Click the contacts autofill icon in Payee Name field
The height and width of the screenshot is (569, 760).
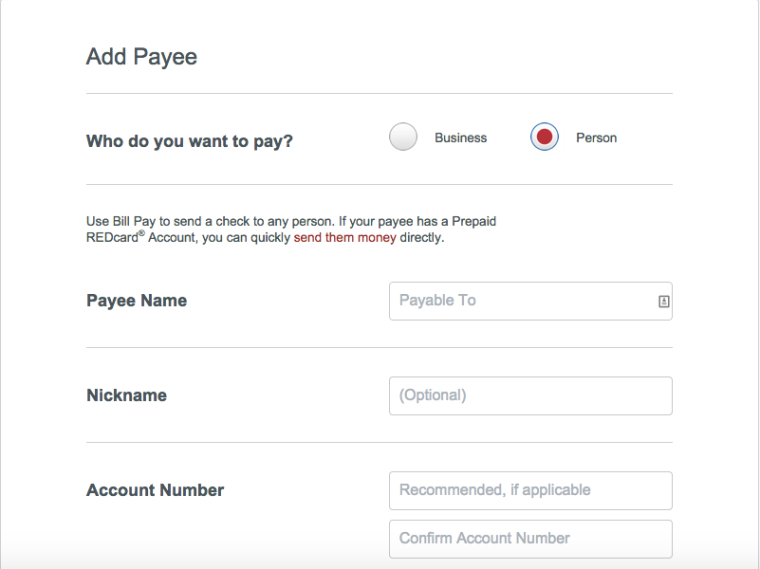click(x=664, y=301)
